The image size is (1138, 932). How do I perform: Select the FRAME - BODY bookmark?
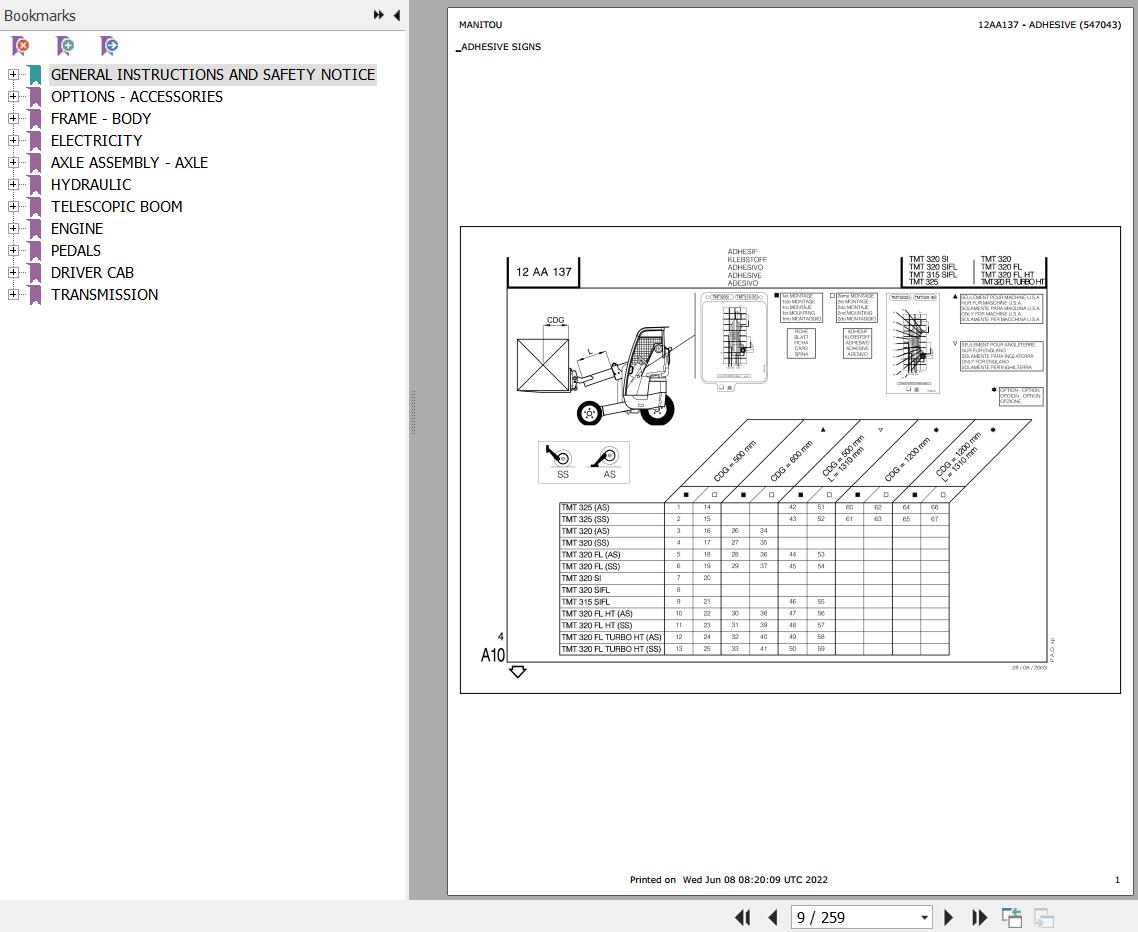click(101, 118)
